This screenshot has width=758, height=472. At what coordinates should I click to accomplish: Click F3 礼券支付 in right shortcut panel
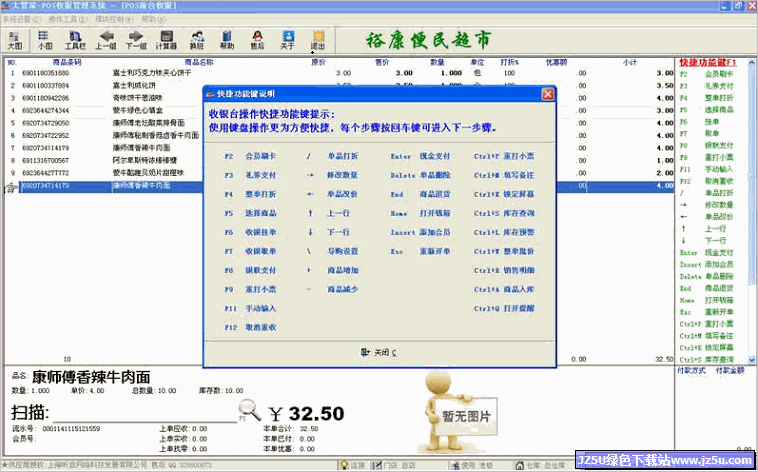coord(707,86)
